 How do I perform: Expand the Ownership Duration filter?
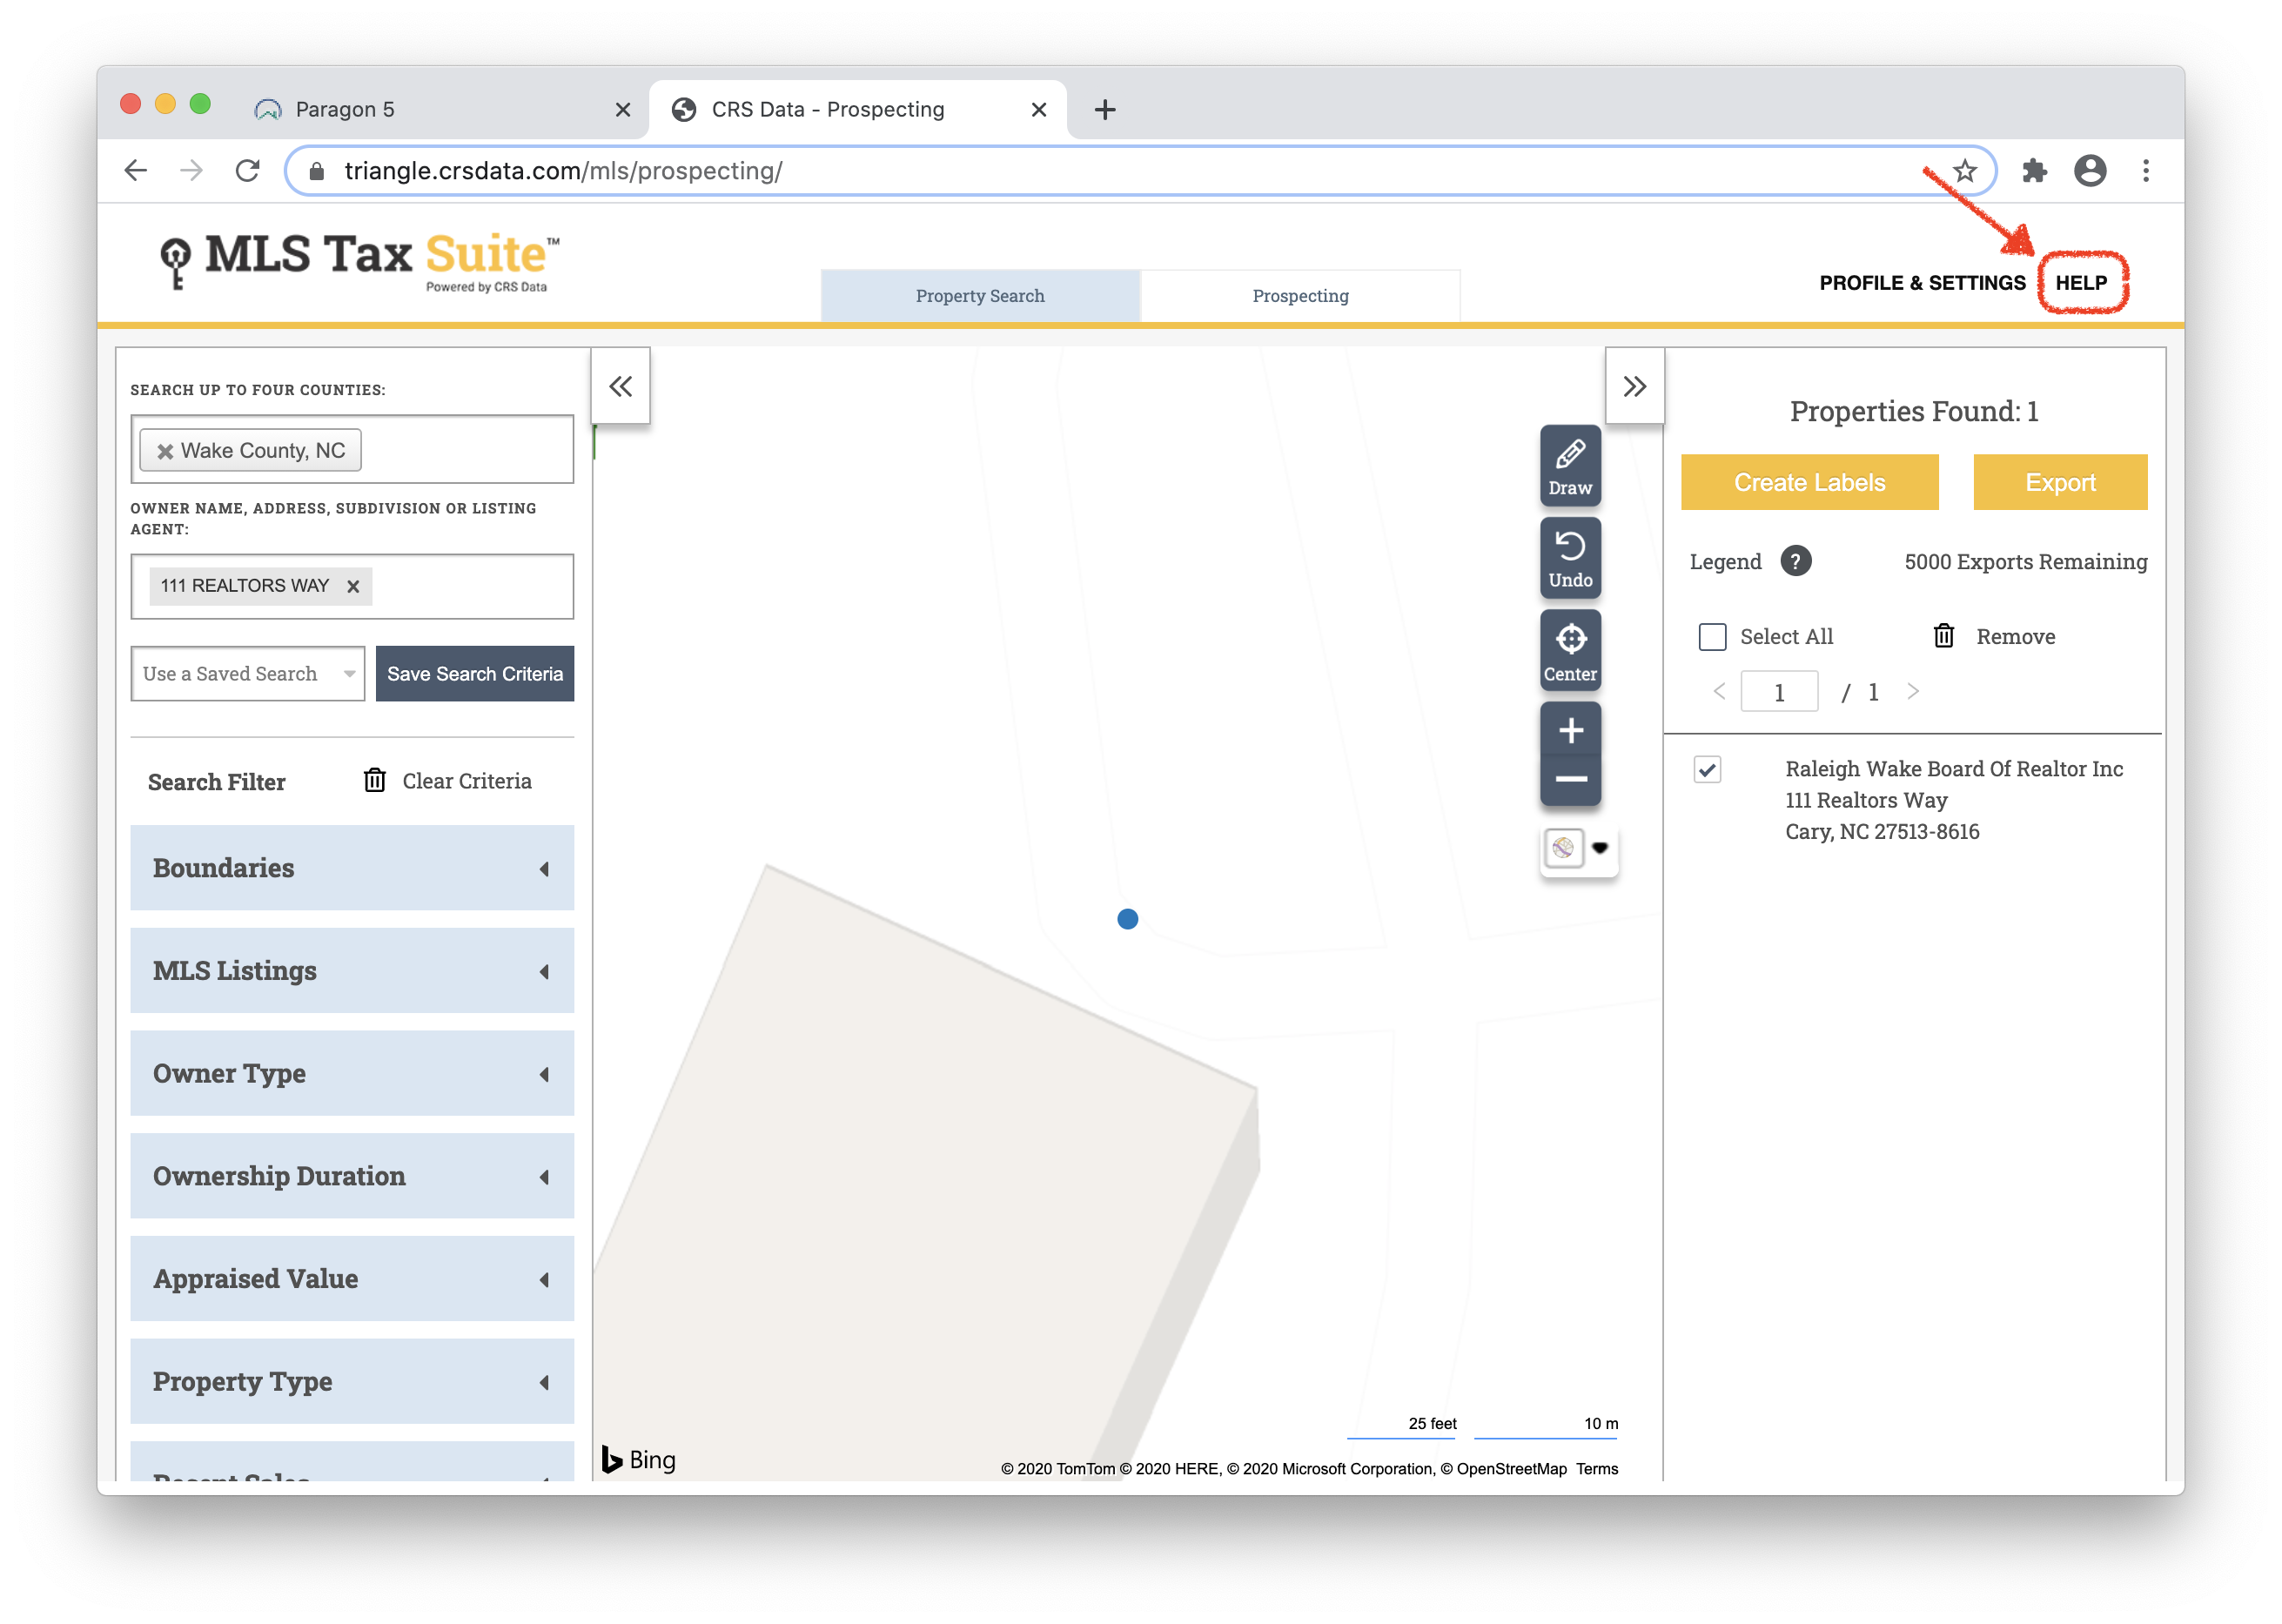[352, 1175]
